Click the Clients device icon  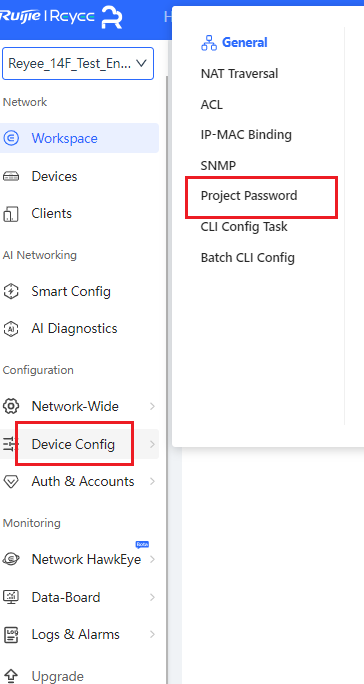pos(10,214)
